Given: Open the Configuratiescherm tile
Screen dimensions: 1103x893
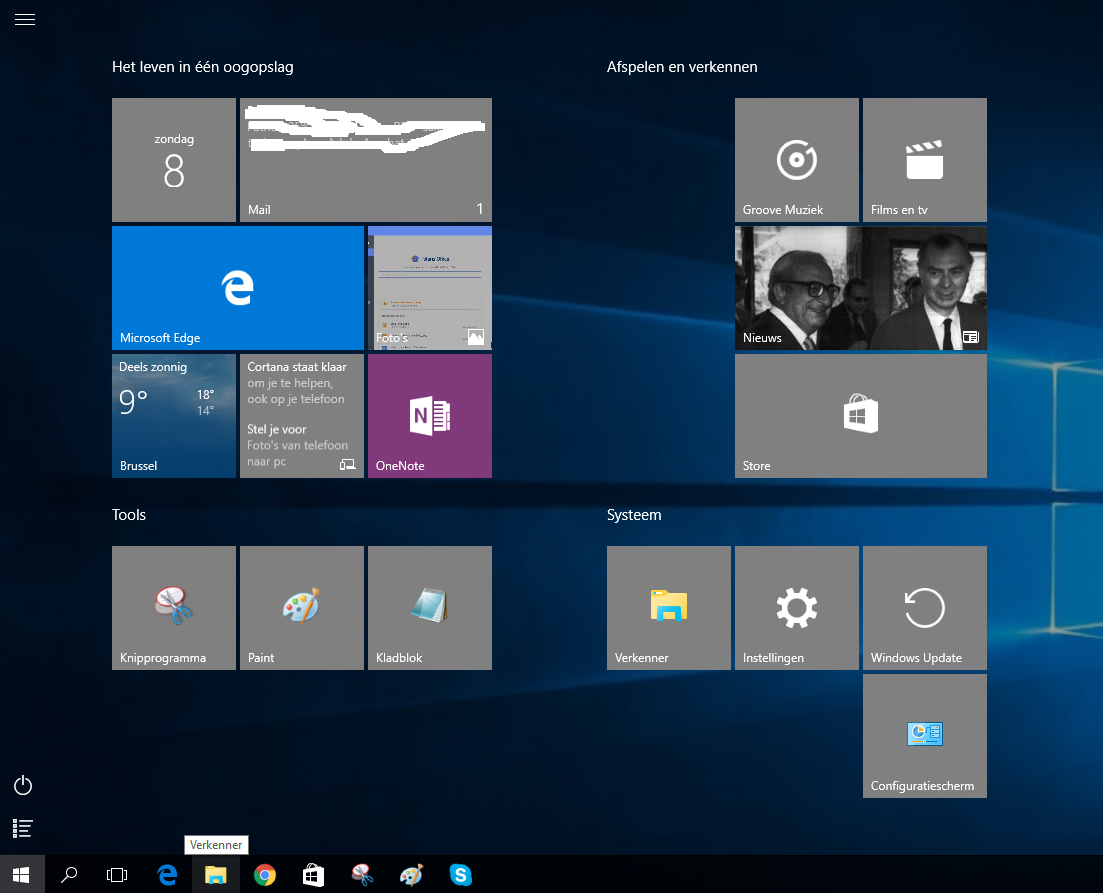Looking at the screenshot, I should 925,736.
